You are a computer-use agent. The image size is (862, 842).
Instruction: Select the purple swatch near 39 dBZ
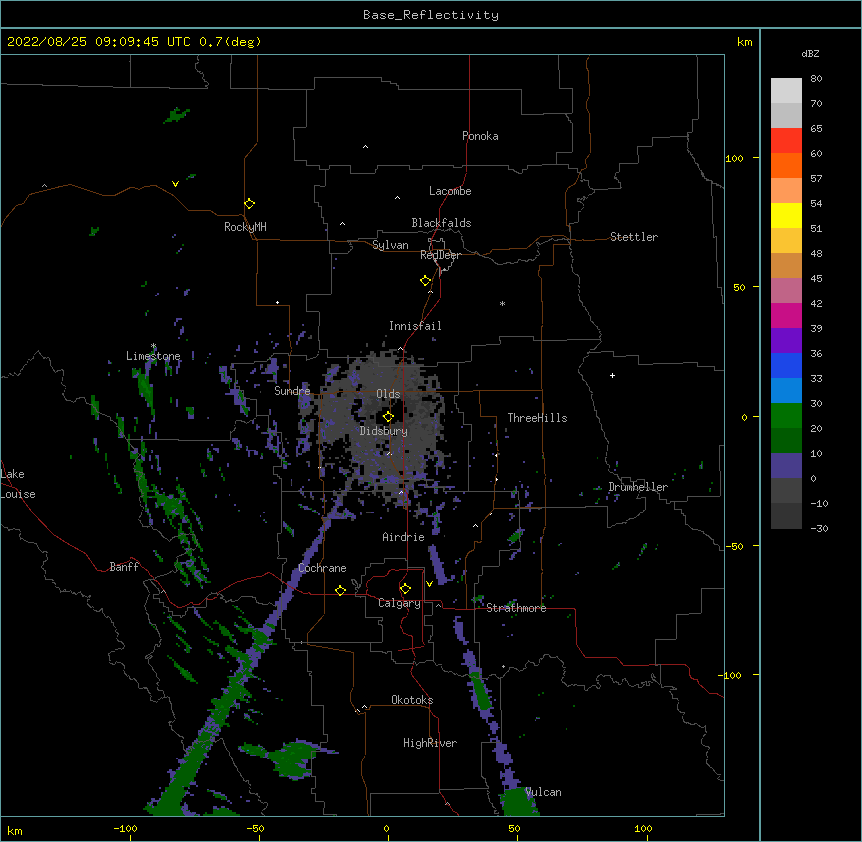pos(786,341)
